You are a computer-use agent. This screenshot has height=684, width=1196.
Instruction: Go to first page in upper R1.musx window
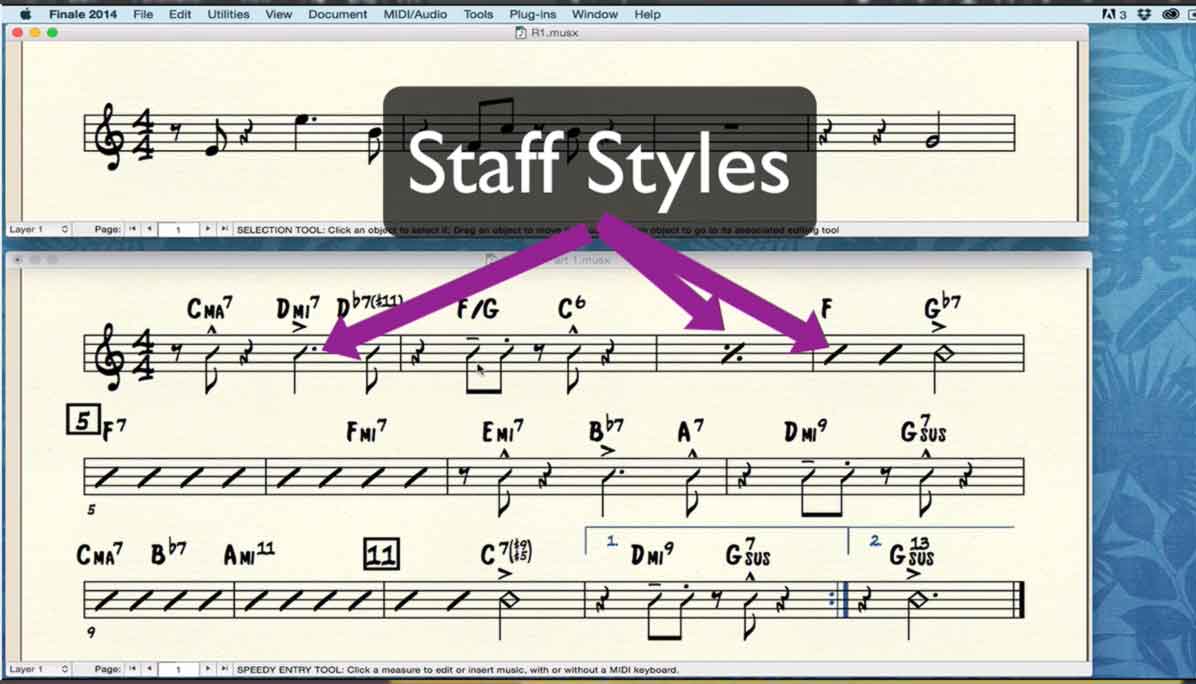pos(133,230)
